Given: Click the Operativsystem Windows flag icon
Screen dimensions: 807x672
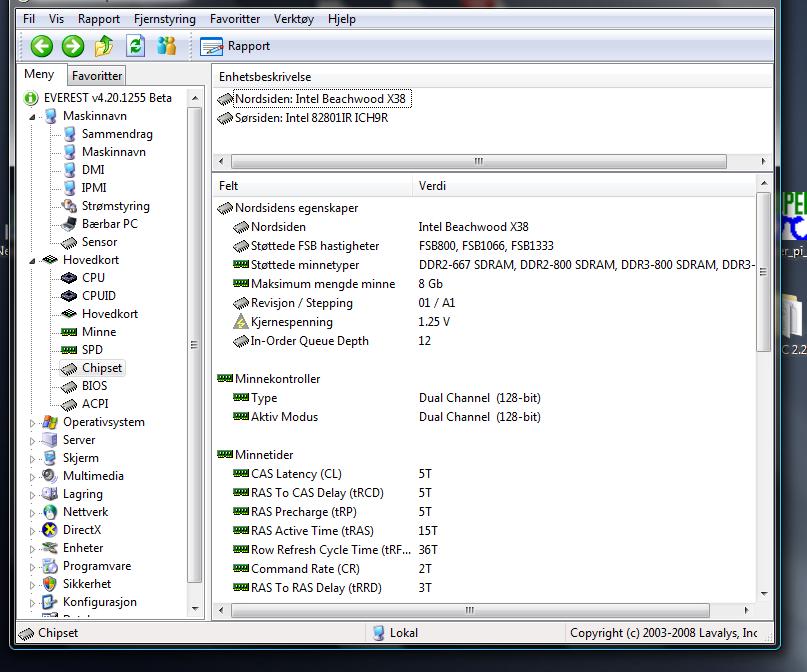Looking at the screenshot, I should (50, 422).
